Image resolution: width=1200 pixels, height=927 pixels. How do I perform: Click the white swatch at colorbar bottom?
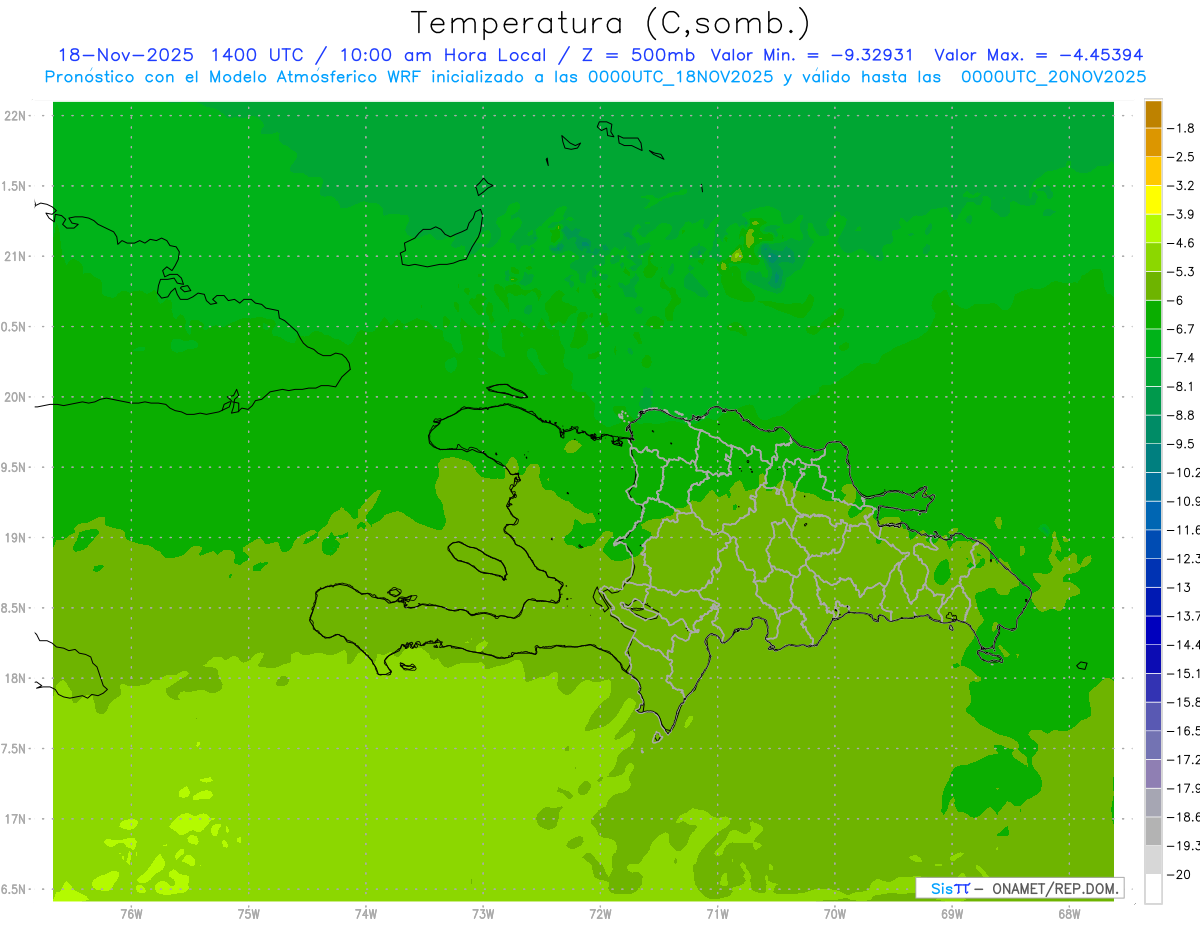pos(1153,889)
